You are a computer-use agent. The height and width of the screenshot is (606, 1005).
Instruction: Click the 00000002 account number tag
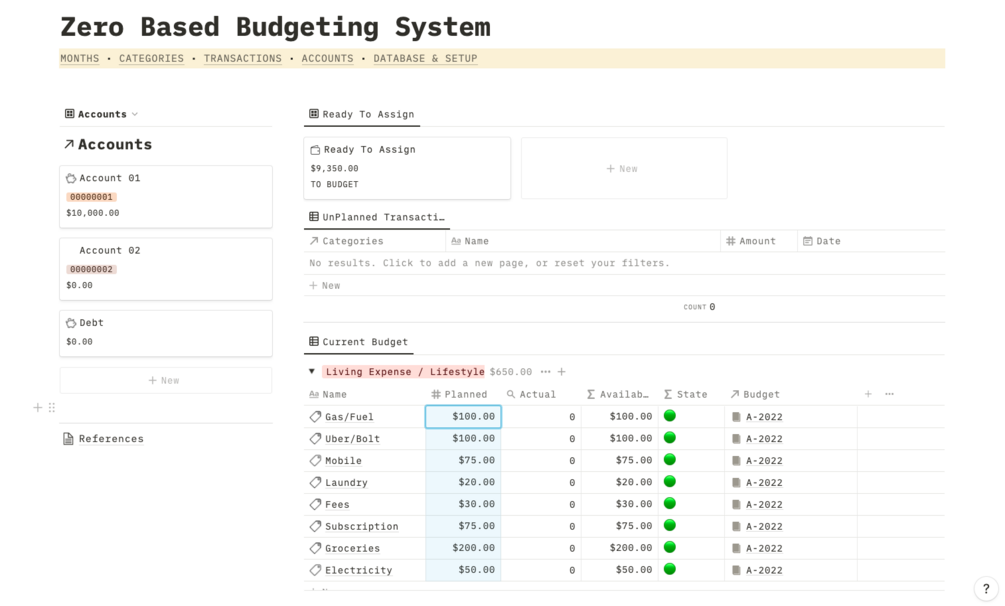pyautogui.click(x=91, y=269)
